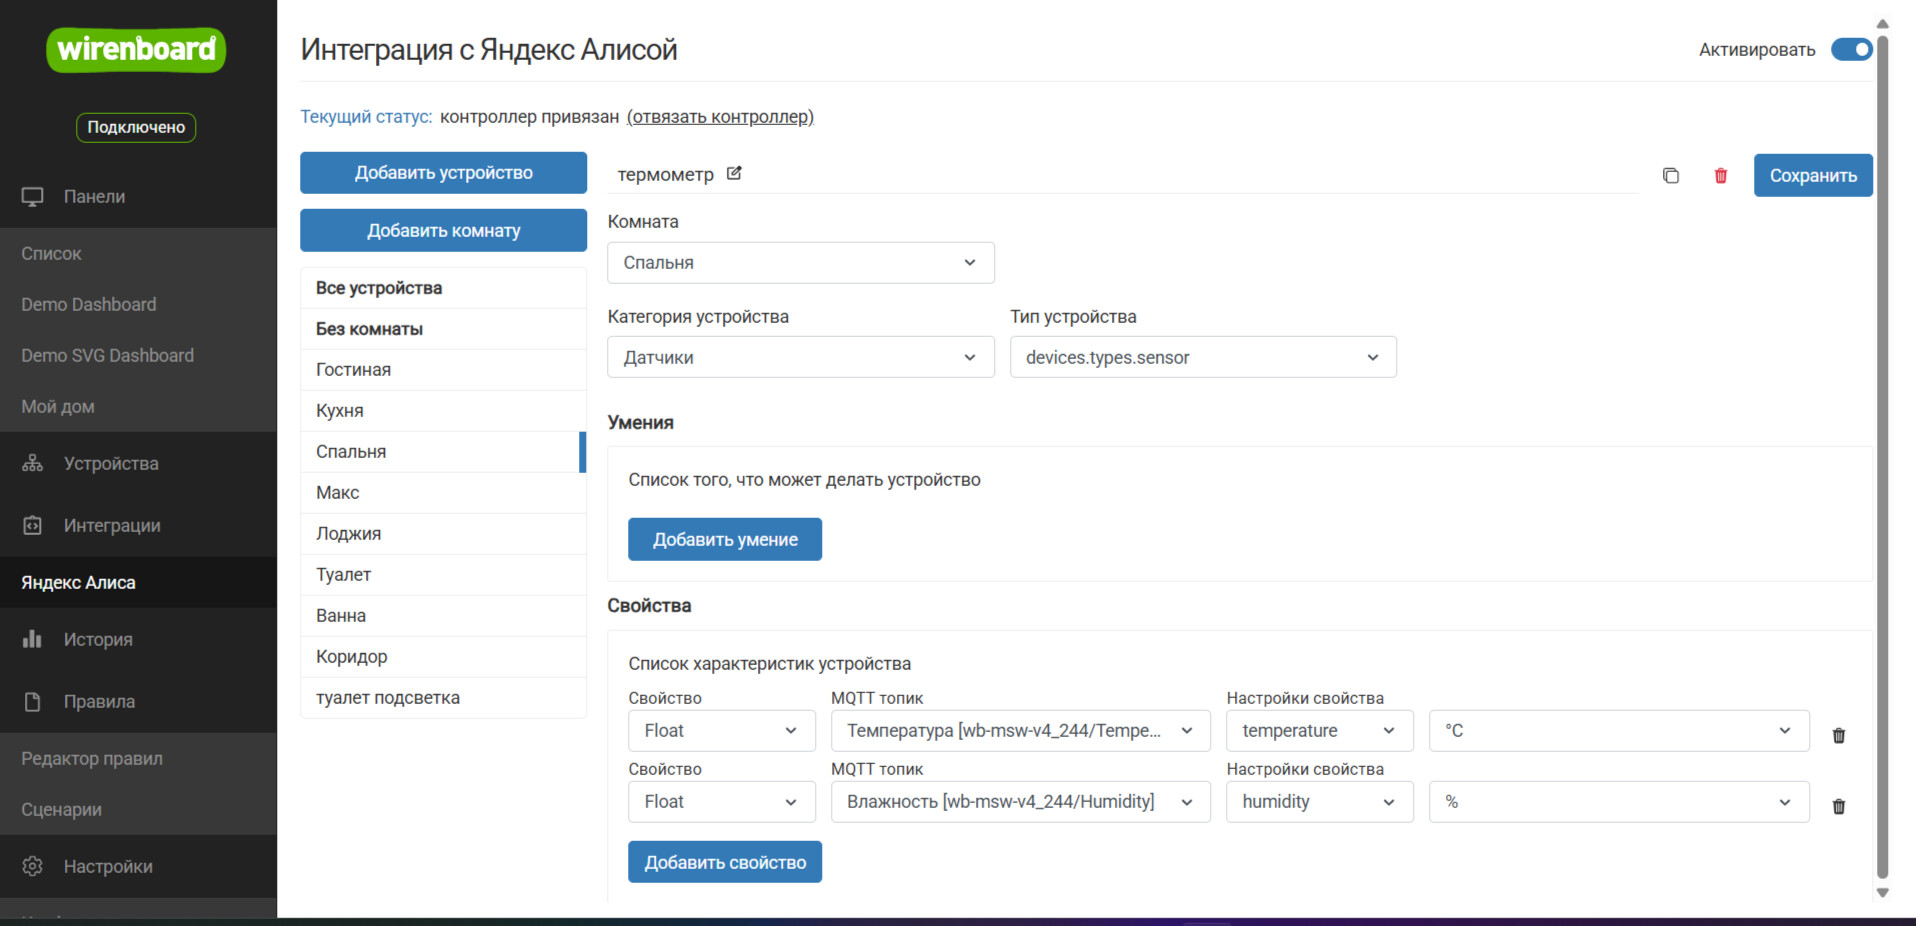Click the Добавить умение button
1916x926 pixels.
click(x=725, y=539)
